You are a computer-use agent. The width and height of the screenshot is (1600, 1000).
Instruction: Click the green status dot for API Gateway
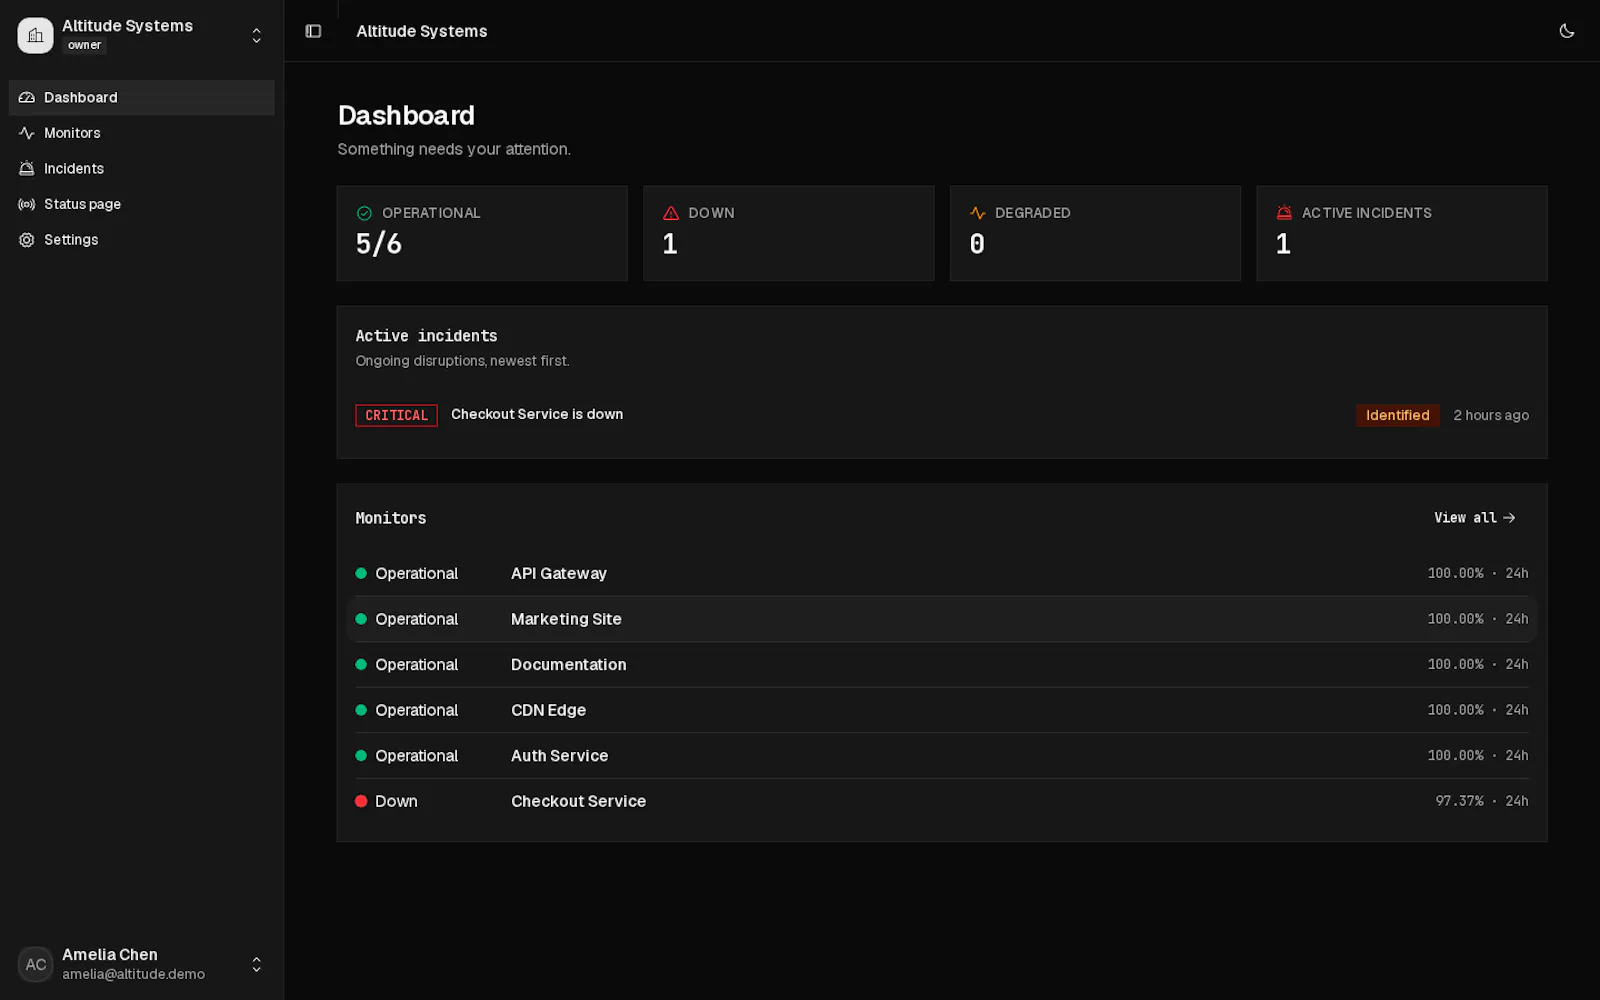(x=361, y=574)
